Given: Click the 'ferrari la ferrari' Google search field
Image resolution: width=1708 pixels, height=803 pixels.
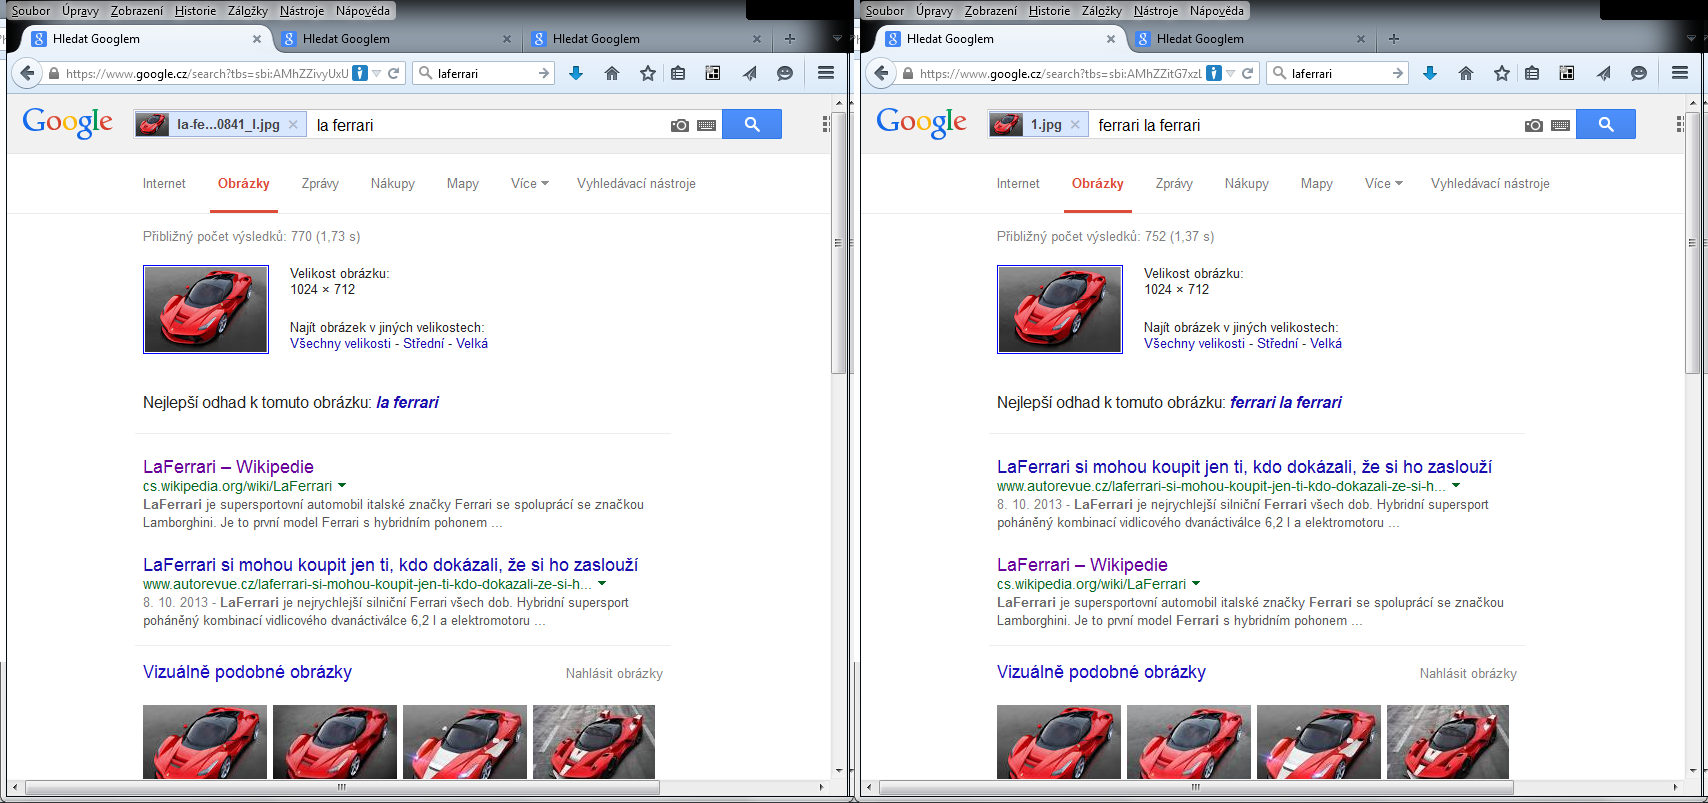Looking at the screenshot, I should [1305, 125].
